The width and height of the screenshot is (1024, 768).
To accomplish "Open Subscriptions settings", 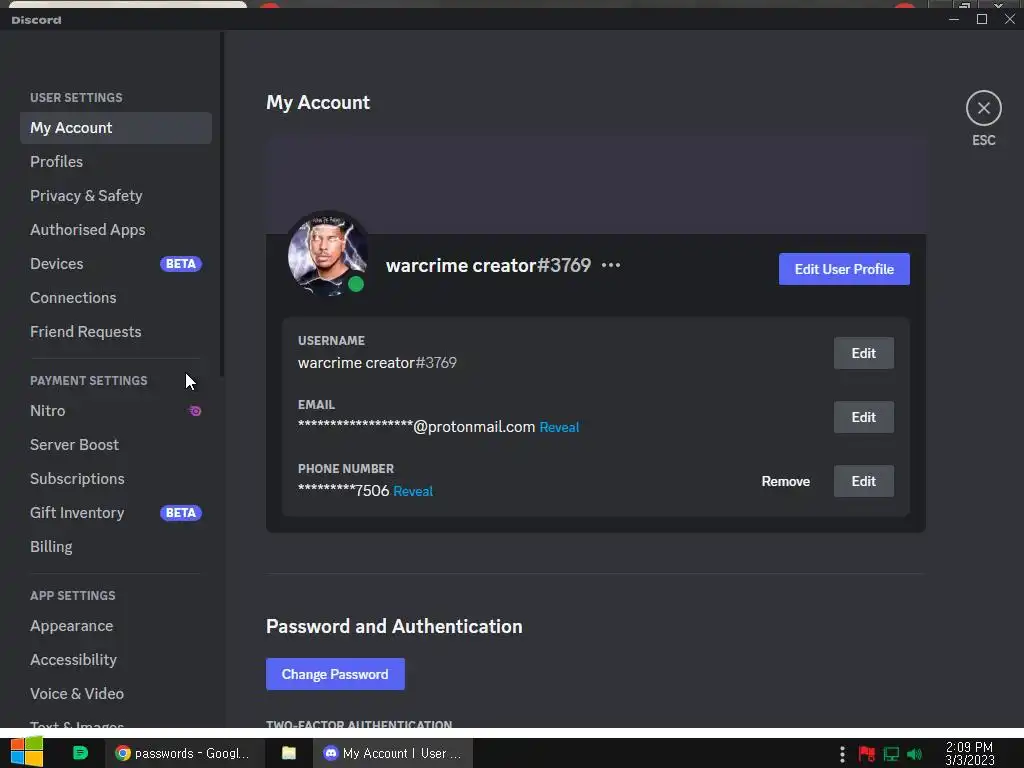I will pyautogui.click(x=116, y=479).
